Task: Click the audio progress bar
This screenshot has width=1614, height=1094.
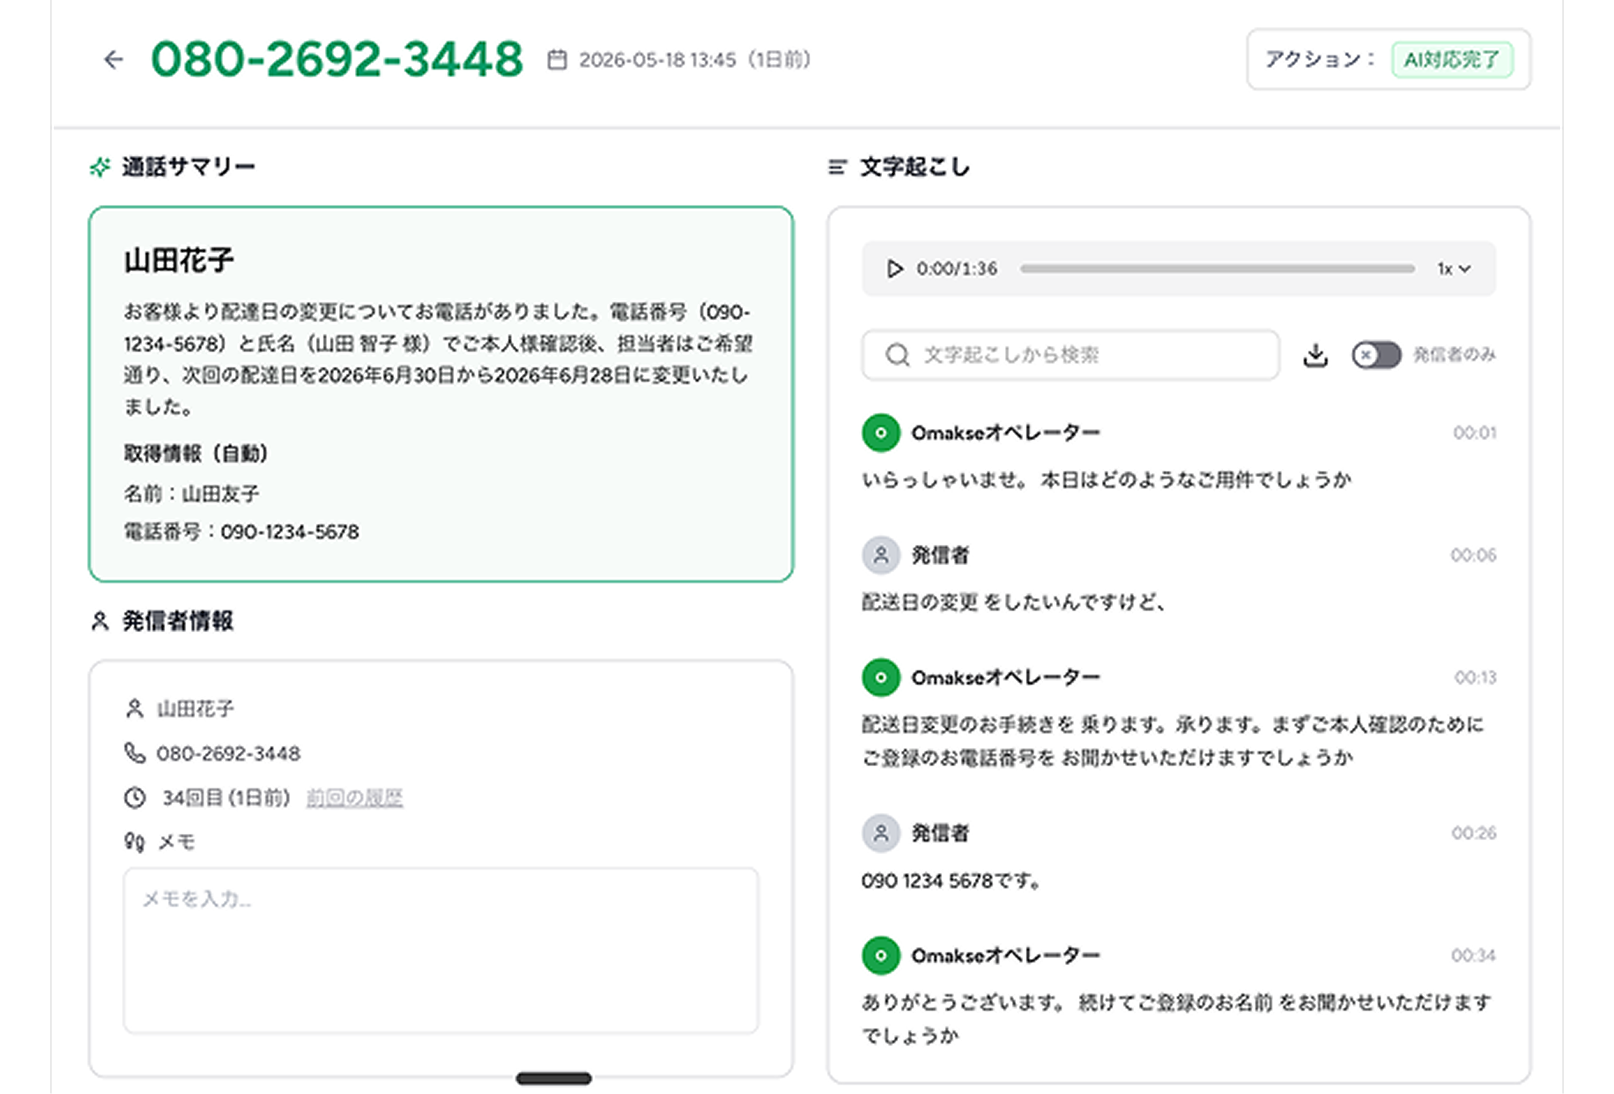Action: pyautogui.click(x=1217, y=269)
